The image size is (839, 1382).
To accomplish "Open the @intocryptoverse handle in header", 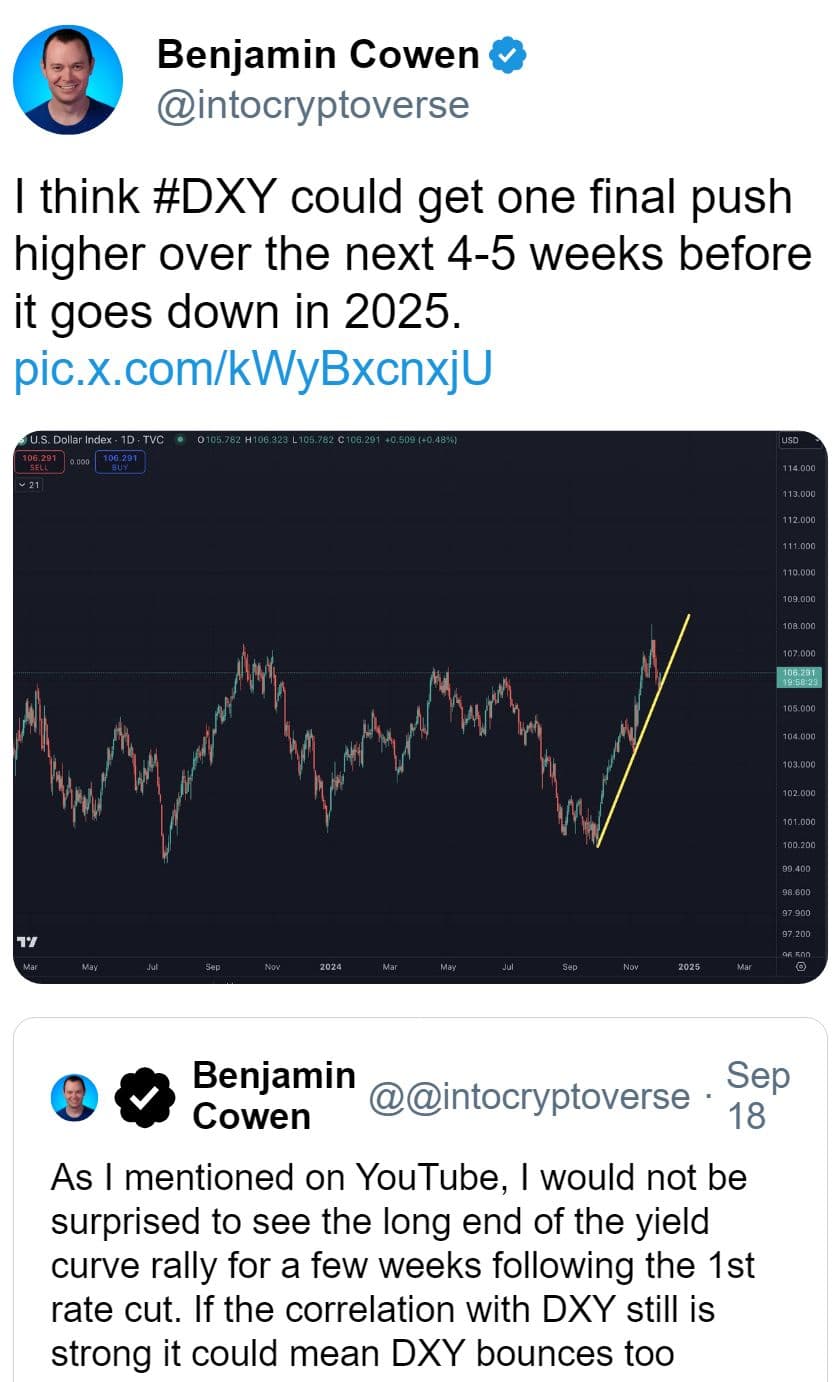I will 313,103.
